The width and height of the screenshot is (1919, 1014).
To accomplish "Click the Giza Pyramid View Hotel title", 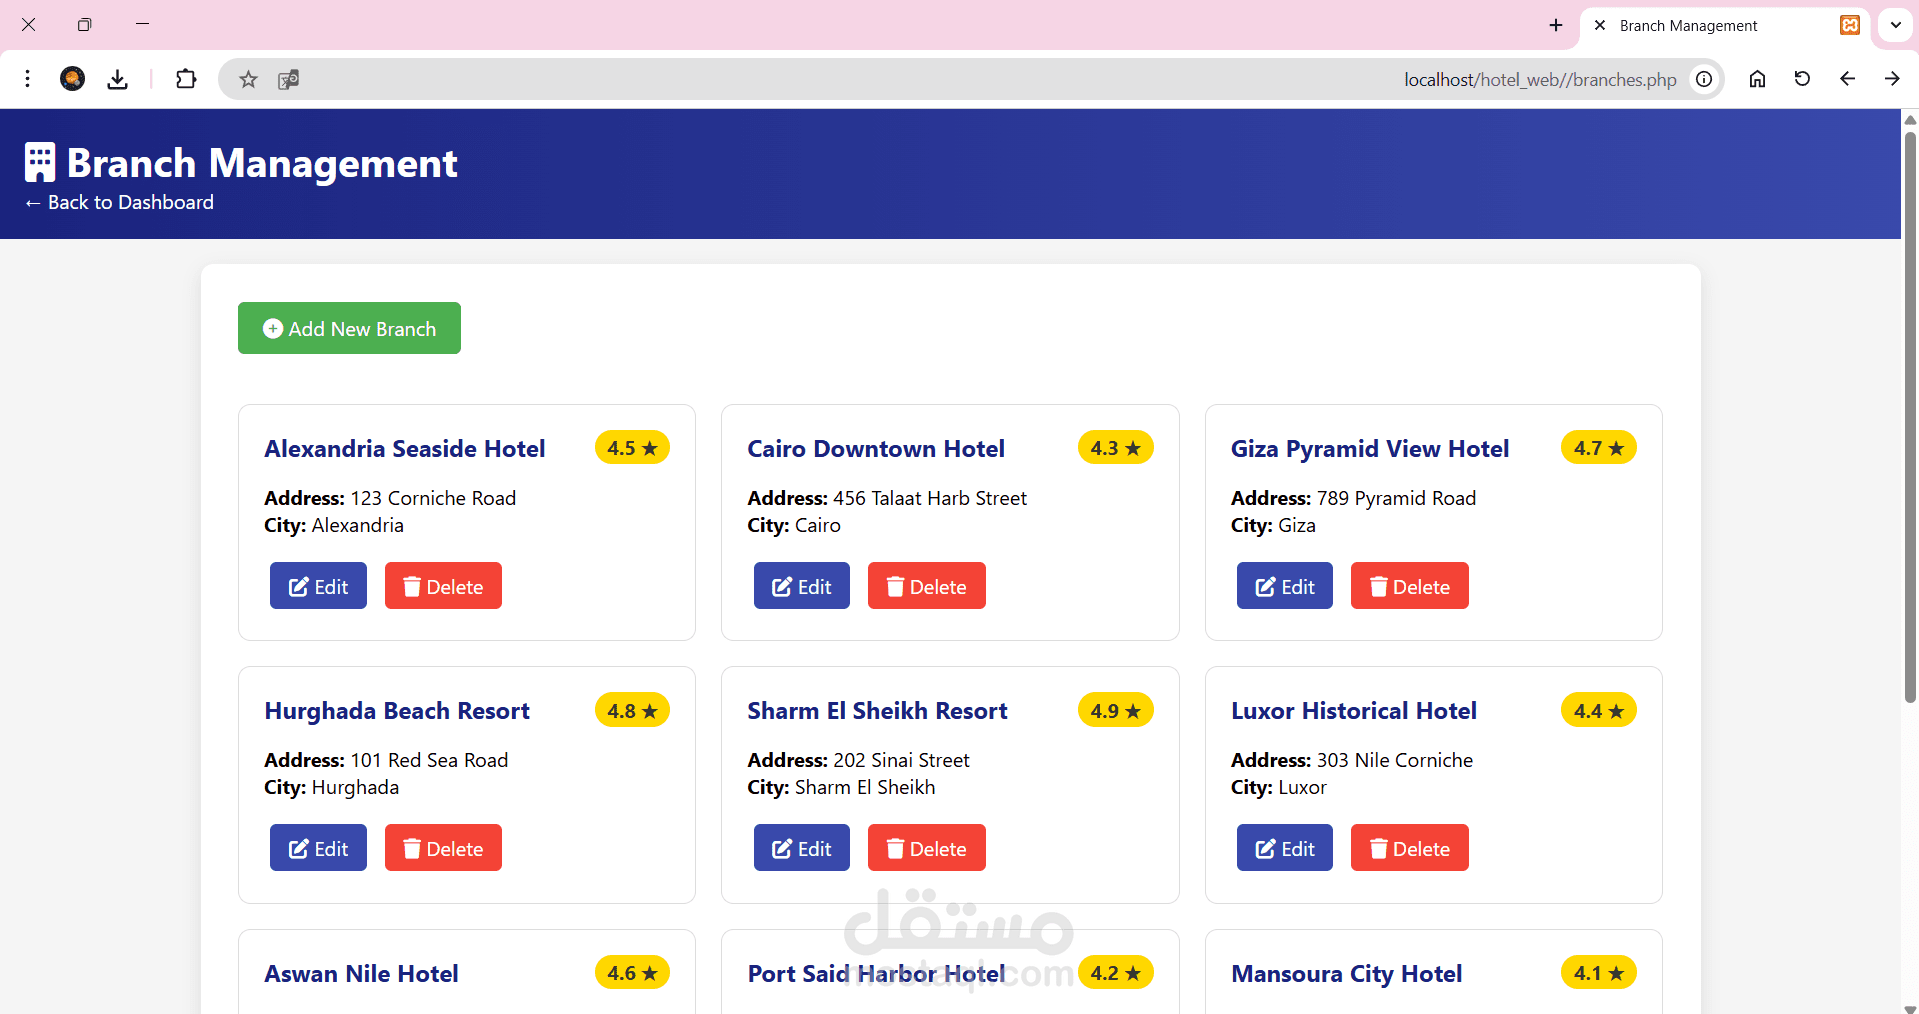I will (x=1370, y=449).
